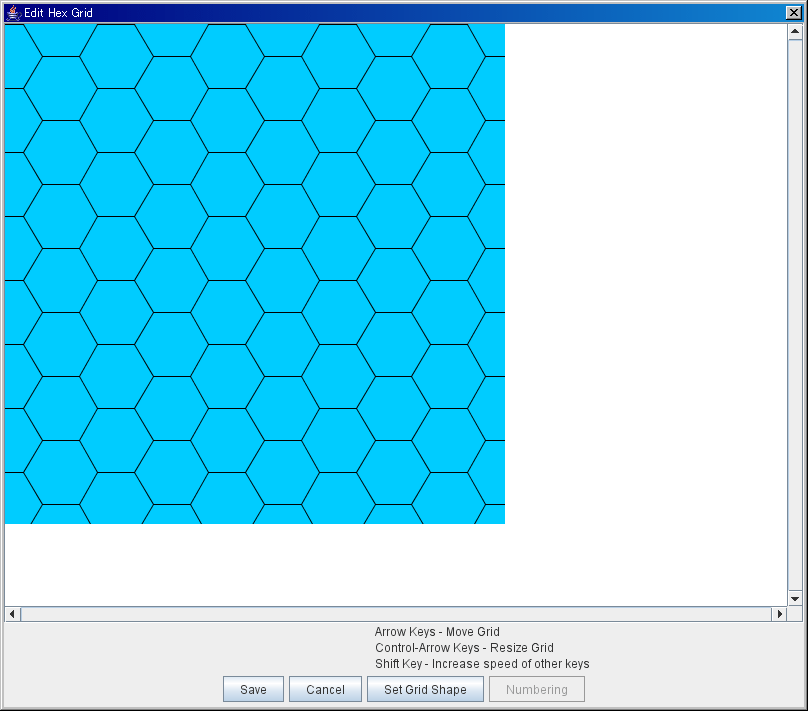Click the Cancel button
The height and width of the screenshot is (711, 808).
(x=325, y=689)
